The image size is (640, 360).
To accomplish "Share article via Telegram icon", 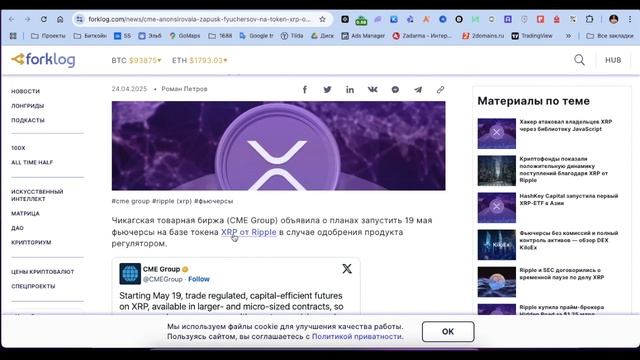I will pos(418,89).
